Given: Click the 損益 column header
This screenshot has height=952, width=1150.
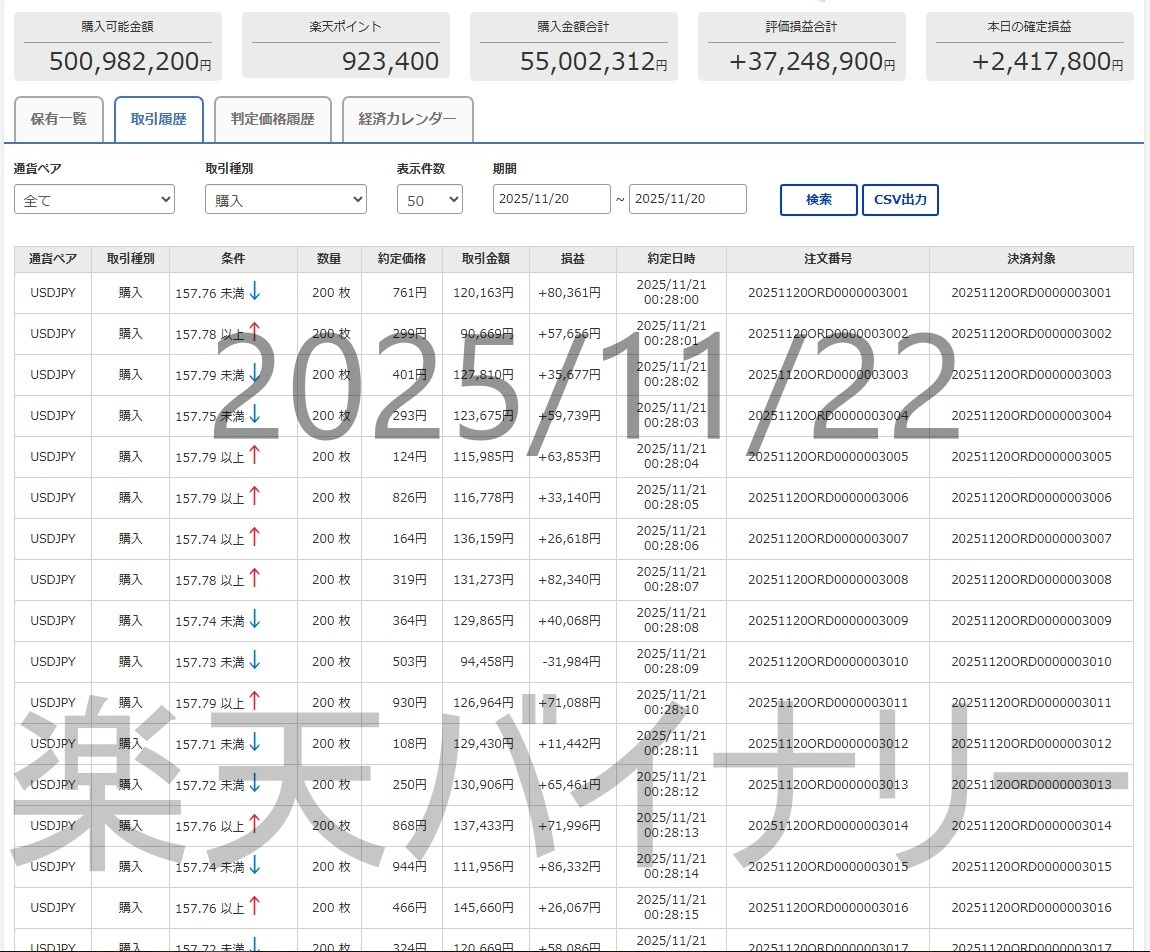Looking at the screenshot, I should (x=573, y=259).
